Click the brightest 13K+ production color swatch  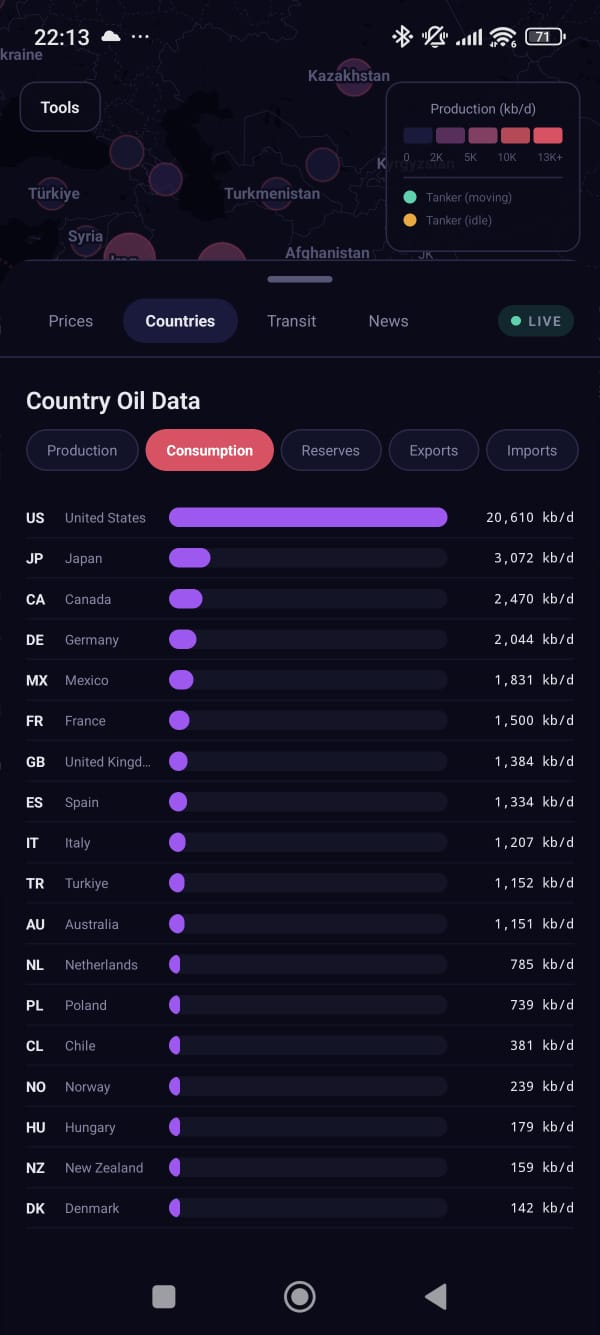548,135
